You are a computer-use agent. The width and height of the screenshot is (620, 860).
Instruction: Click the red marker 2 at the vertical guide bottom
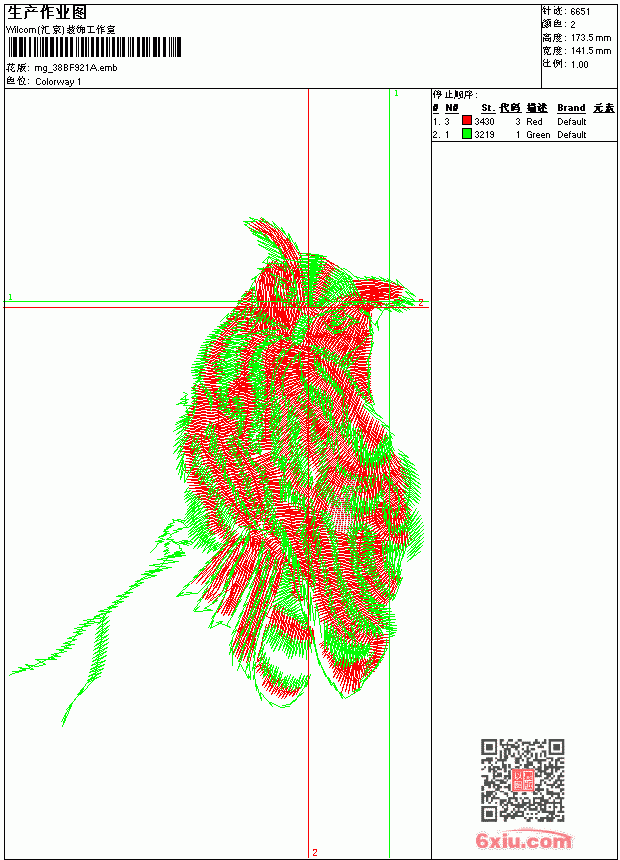pos(315,852)
